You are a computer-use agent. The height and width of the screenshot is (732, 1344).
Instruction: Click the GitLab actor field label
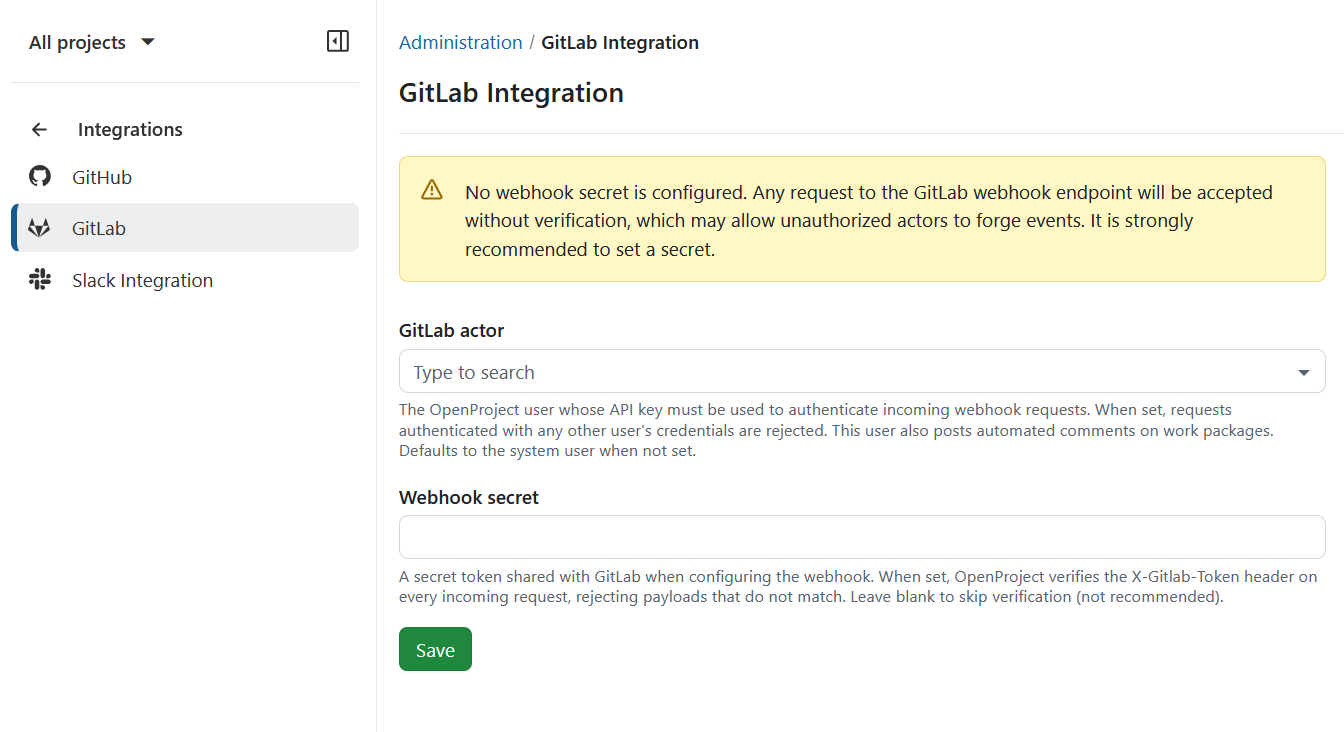tap(451, 330)
